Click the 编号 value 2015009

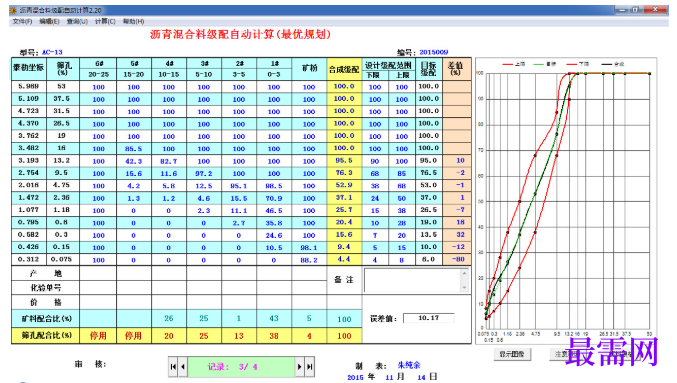433,52
